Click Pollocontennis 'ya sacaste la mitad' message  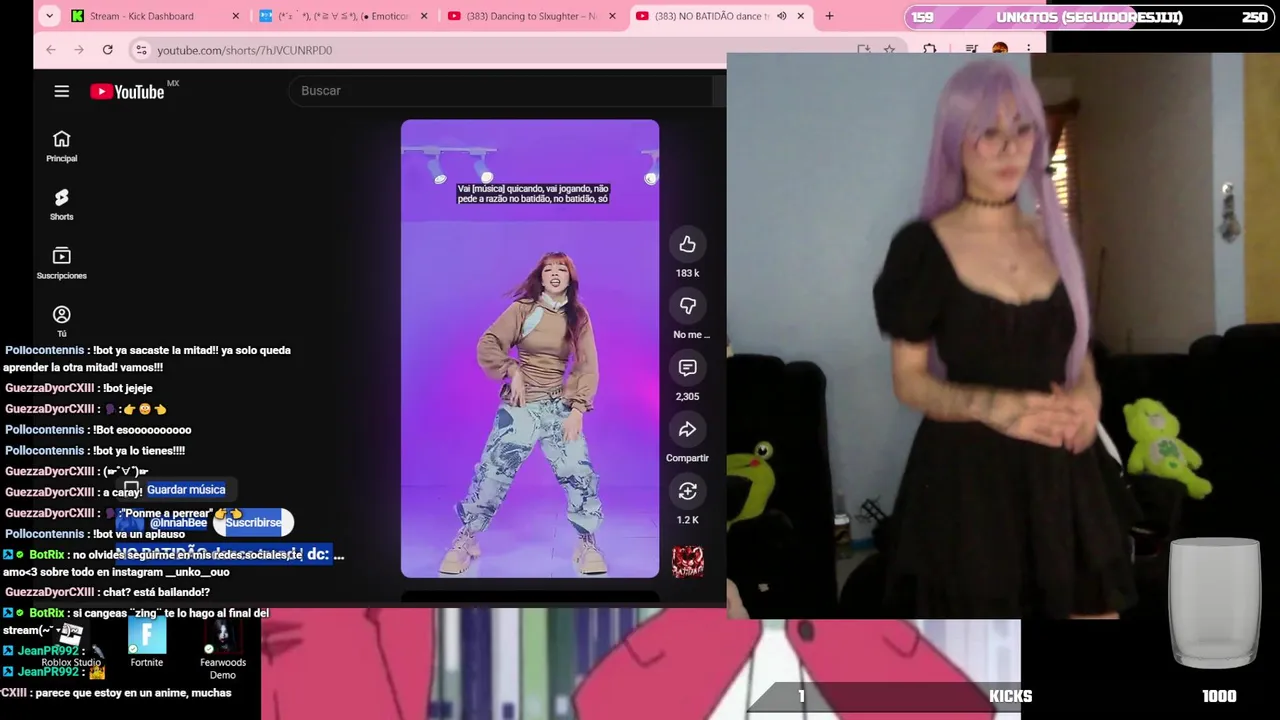[x=148, y=359]
